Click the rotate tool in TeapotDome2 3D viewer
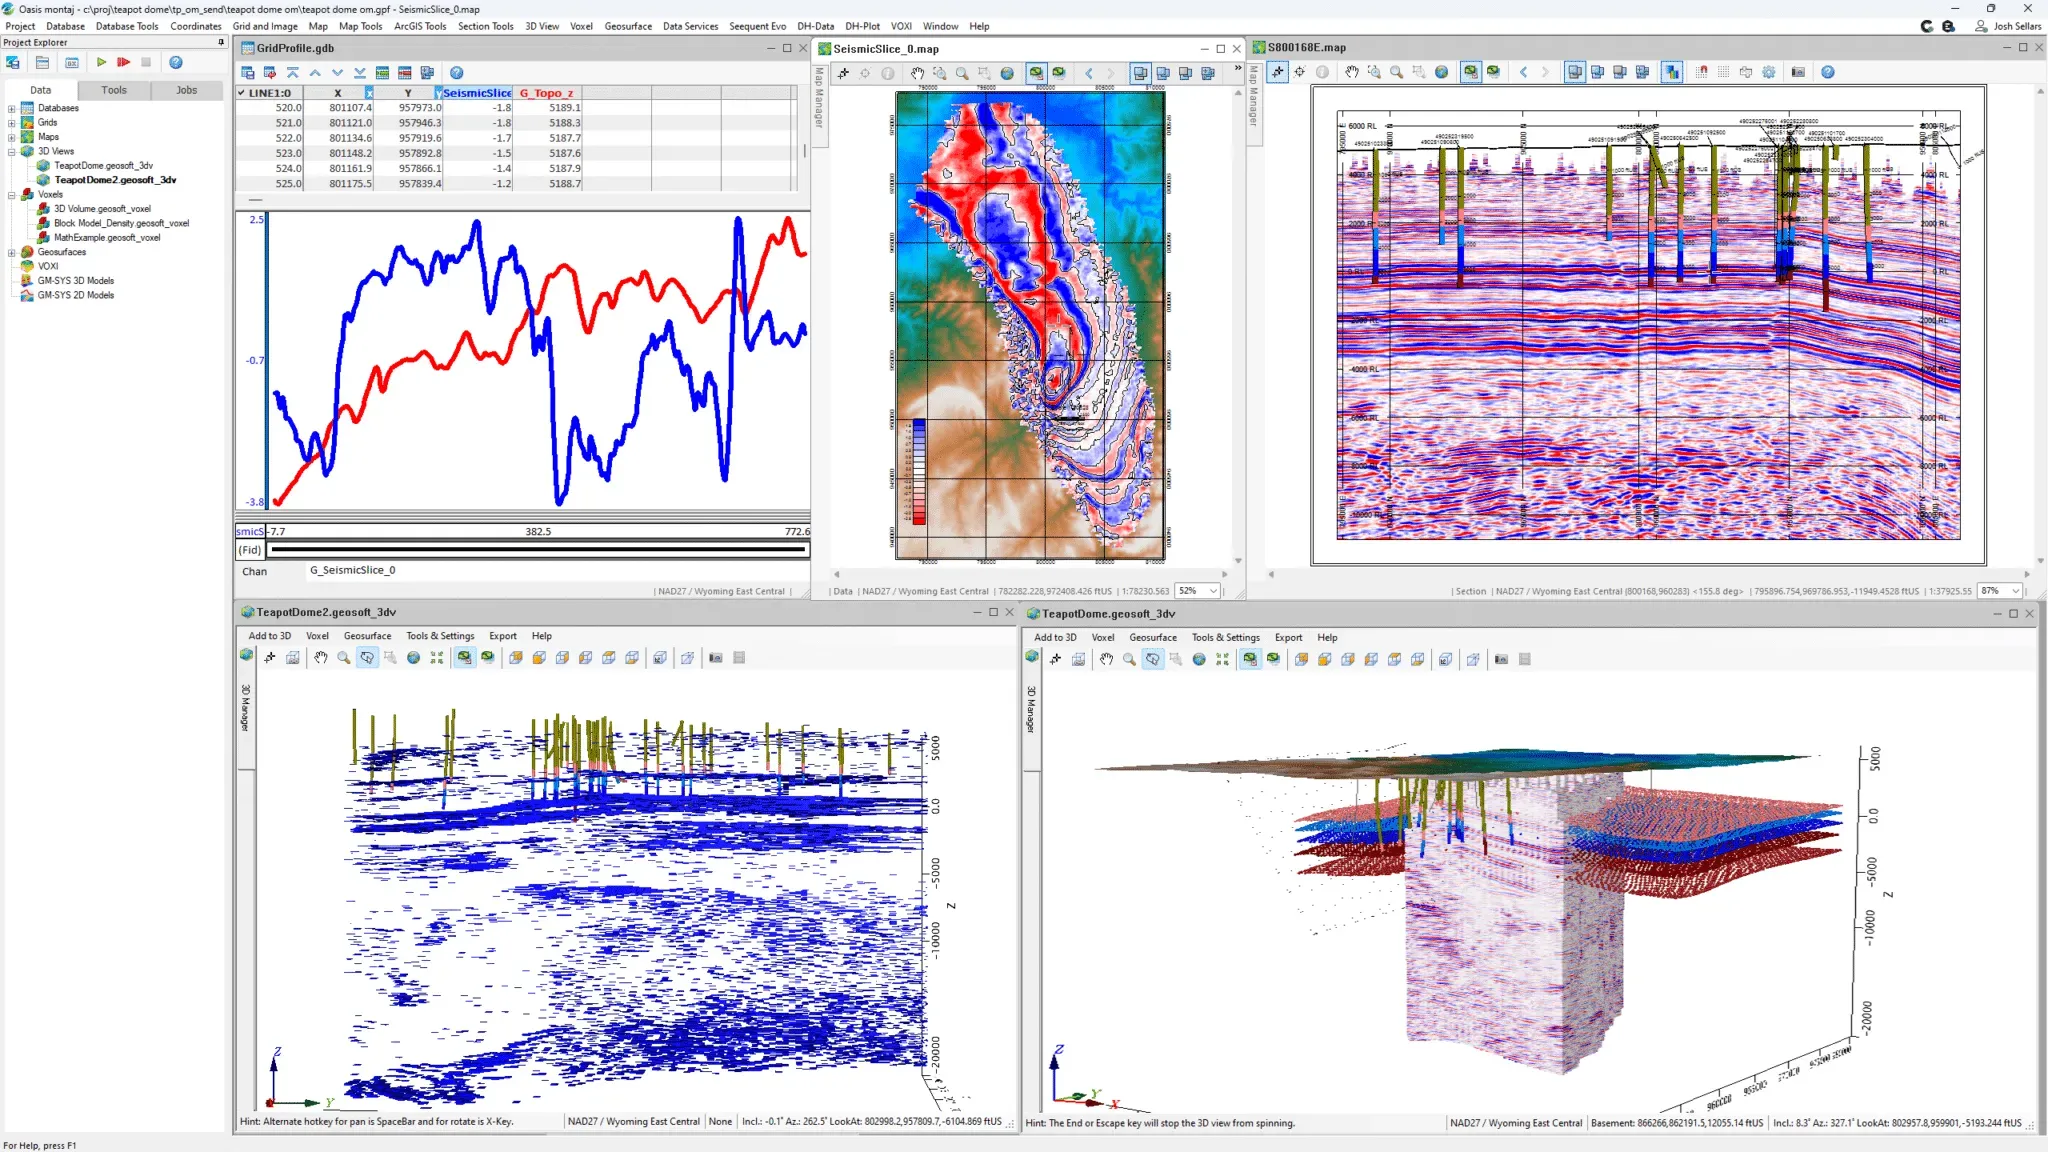This screenshot has width=2048, height=1152. tap(367, 658)
